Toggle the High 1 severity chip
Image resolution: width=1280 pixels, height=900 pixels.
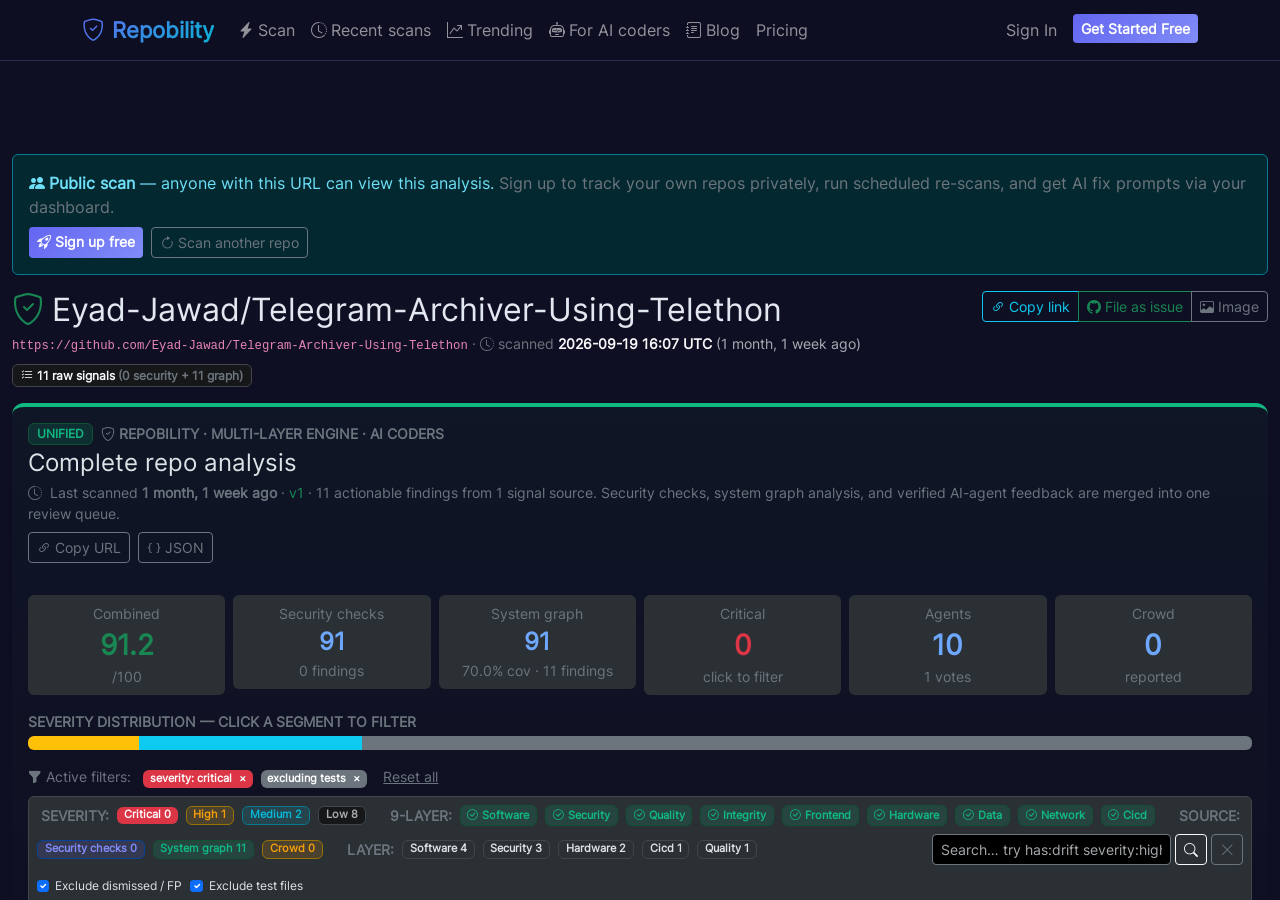(210, 815)
